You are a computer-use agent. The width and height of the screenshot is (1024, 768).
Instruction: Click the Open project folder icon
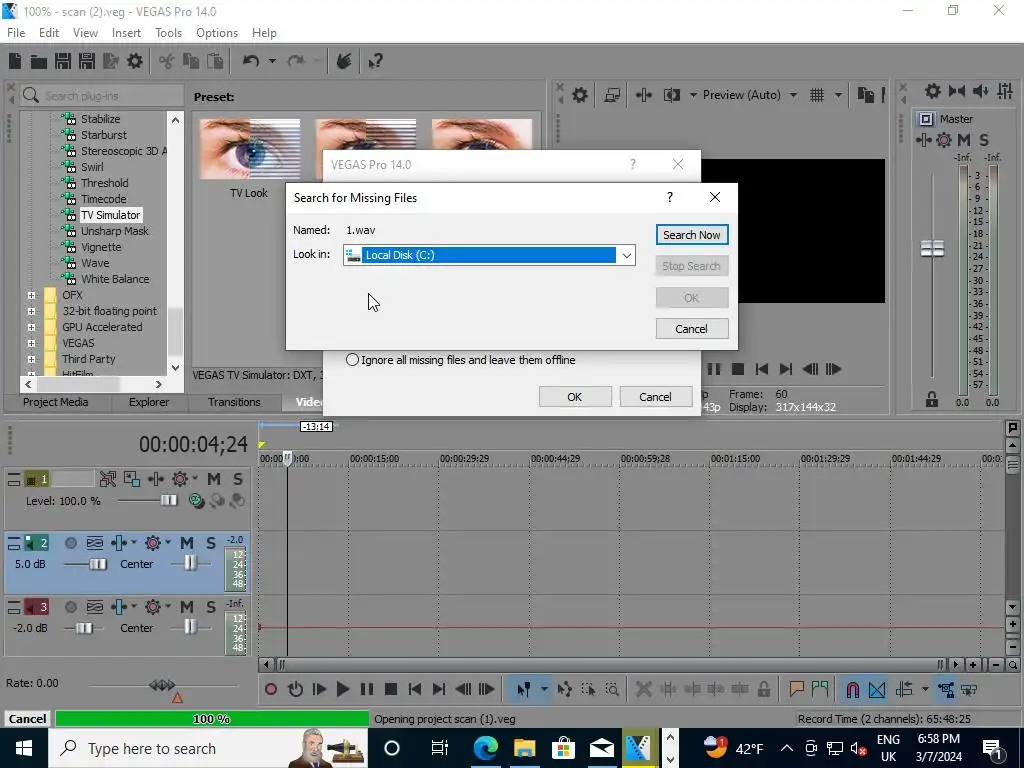click(39, 61)
